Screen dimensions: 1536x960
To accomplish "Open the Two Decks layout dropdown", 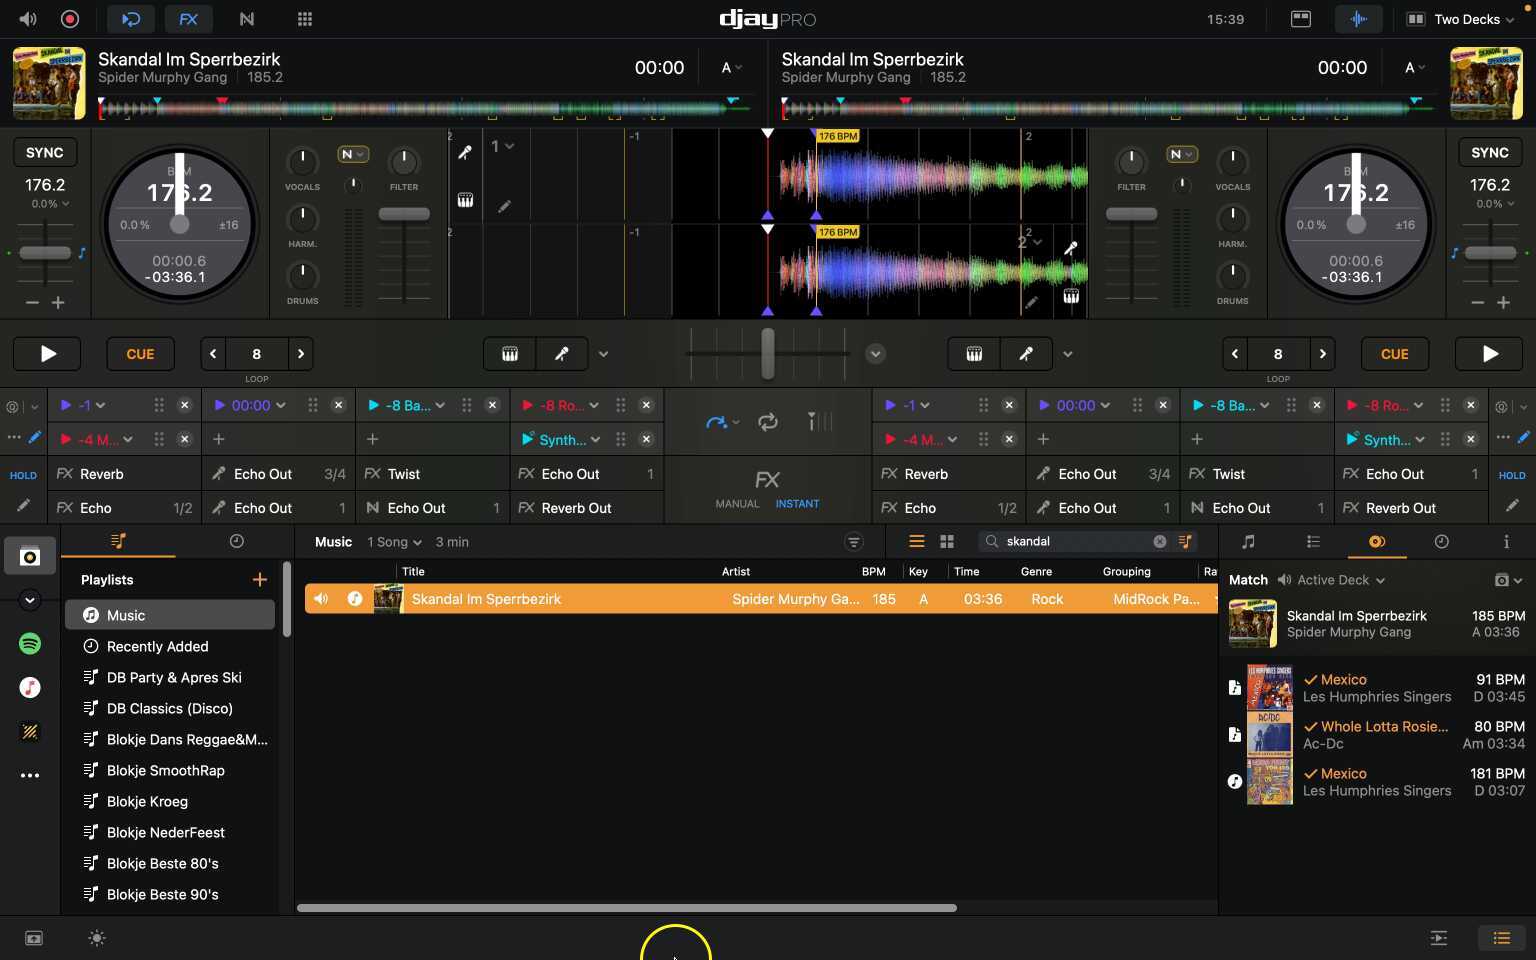I will click(x=1465, y=19).
